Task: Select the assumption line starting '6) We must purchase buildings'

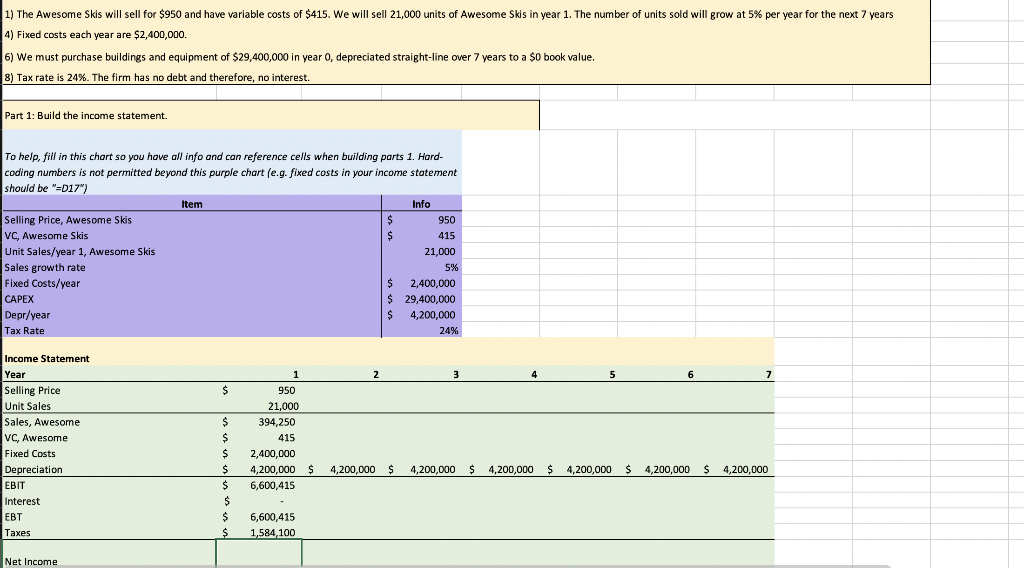Action: [x=299, y=57]
